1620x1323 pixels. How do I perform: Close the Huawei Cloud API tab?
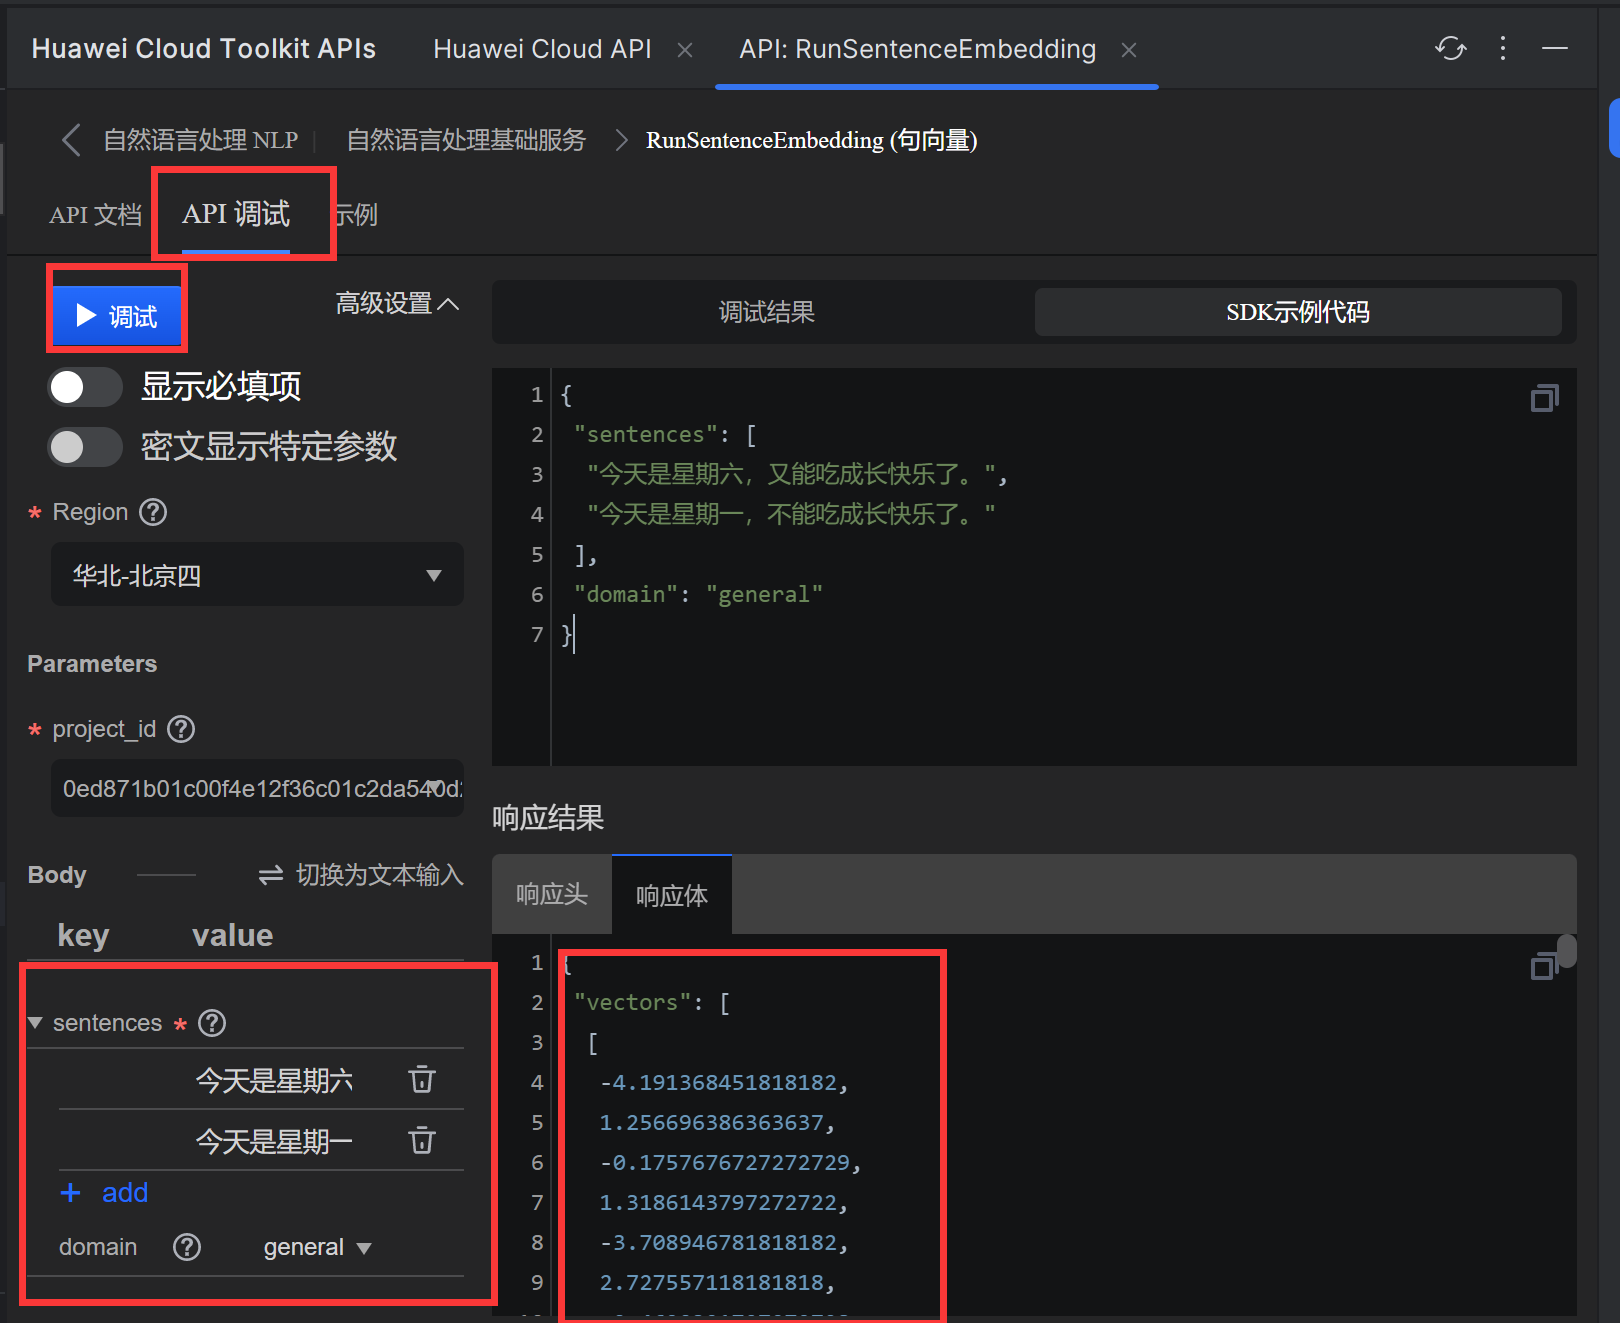[685, 50]
